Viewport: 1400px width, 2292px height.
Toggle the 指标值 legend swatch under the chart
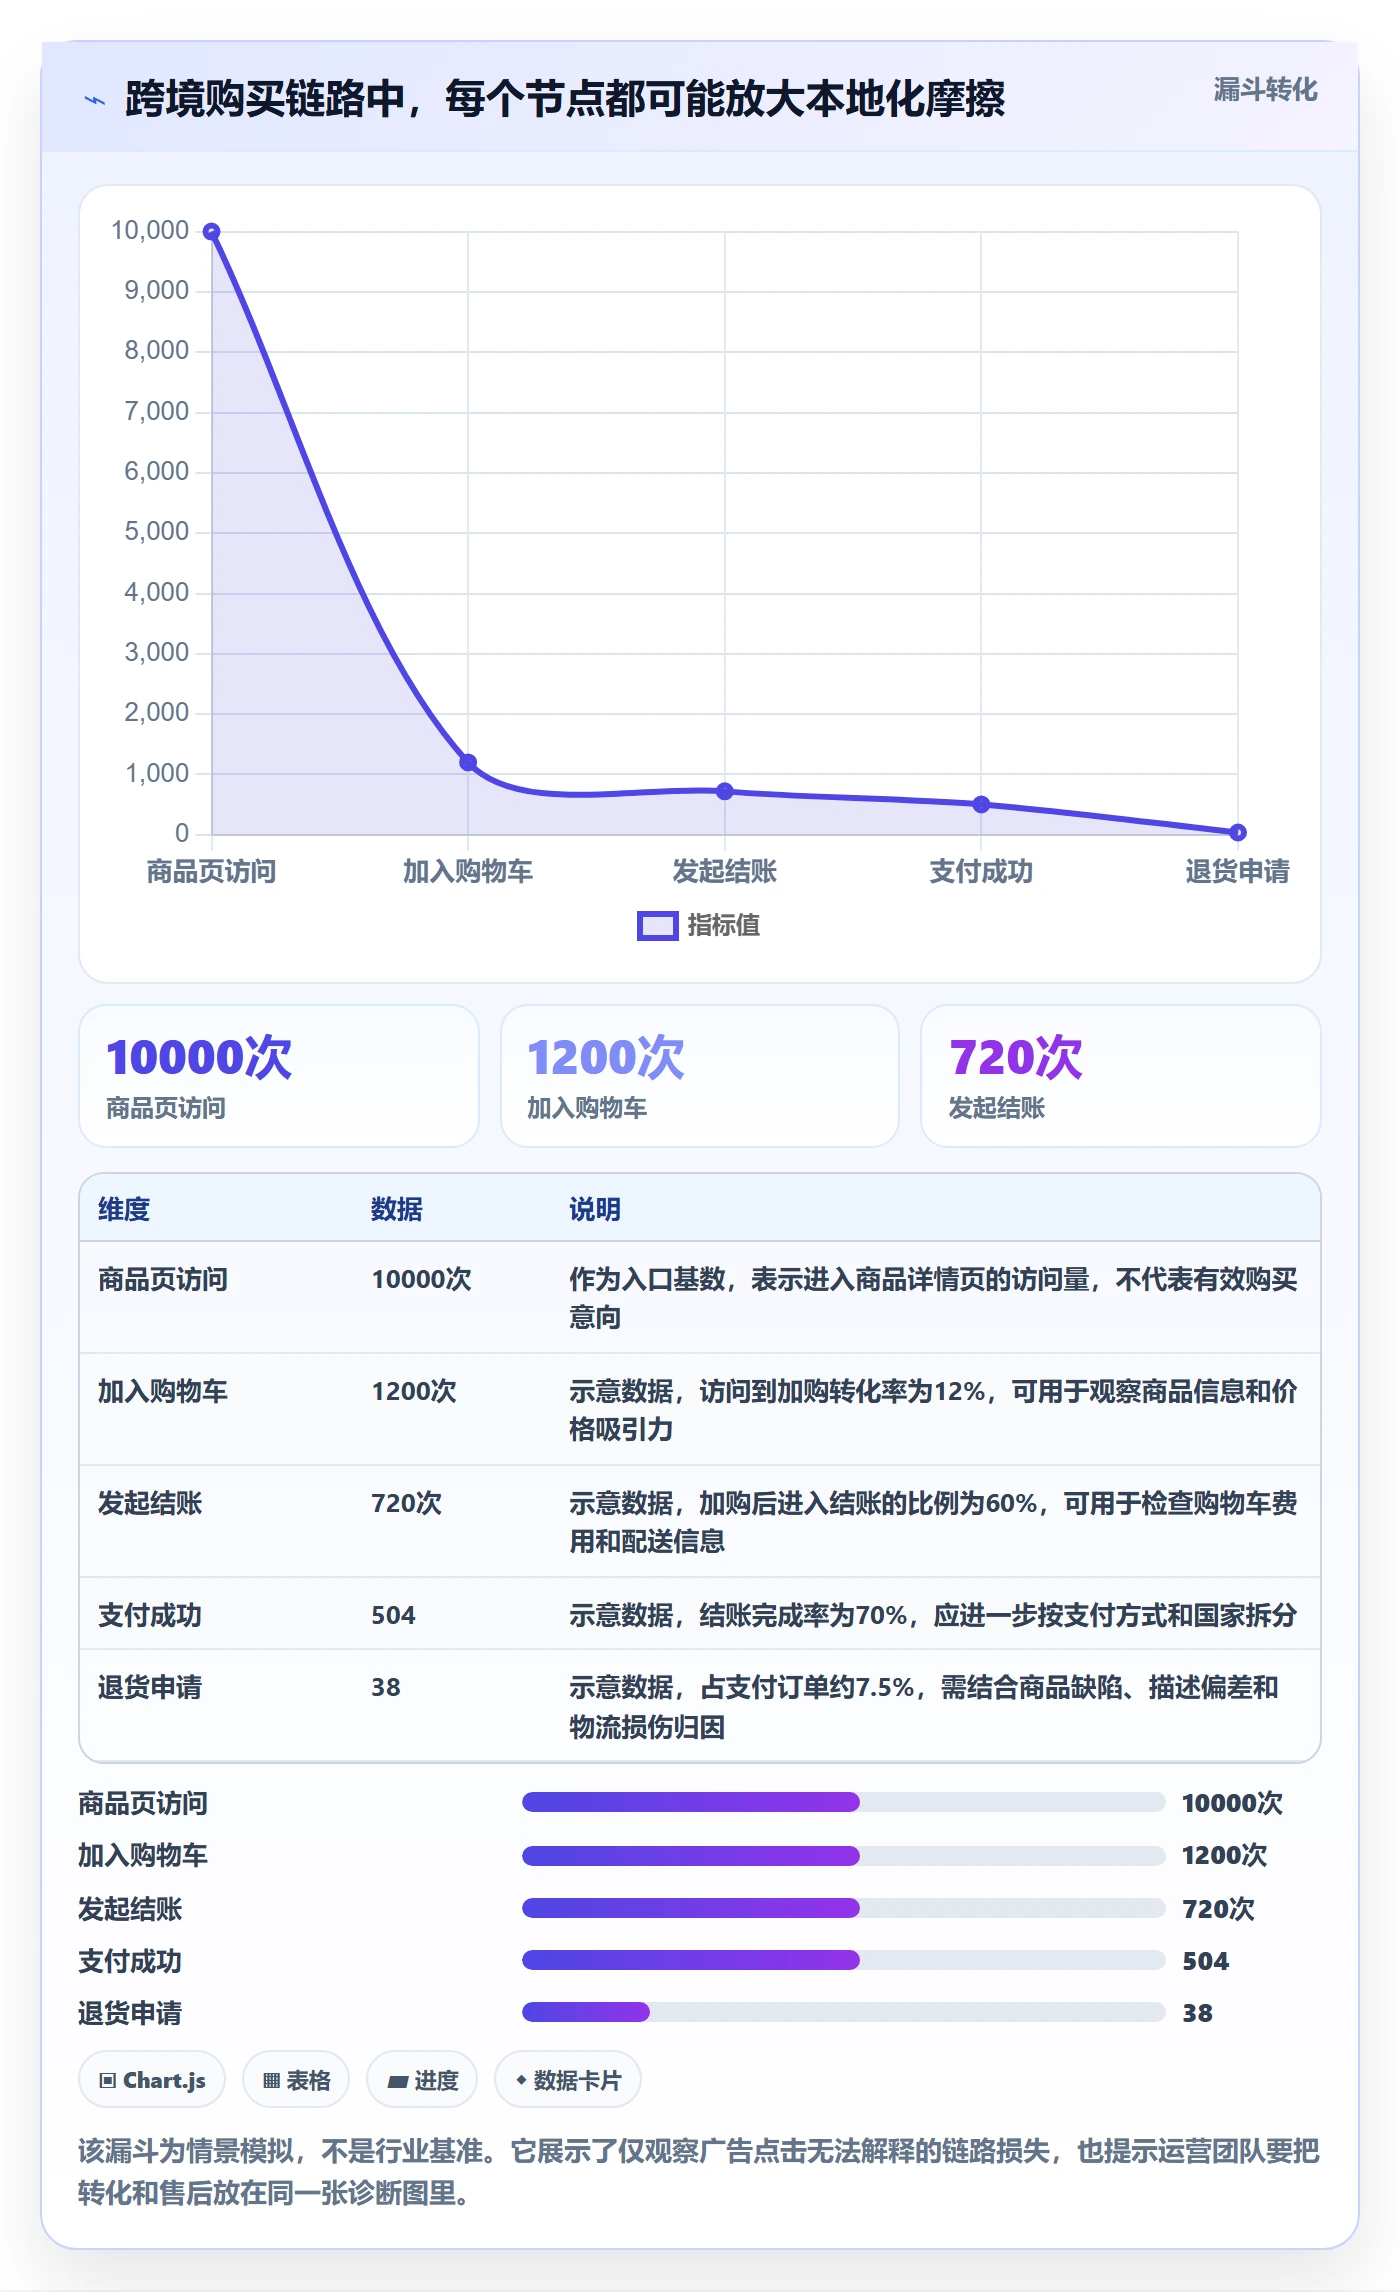tap(658, 926)
